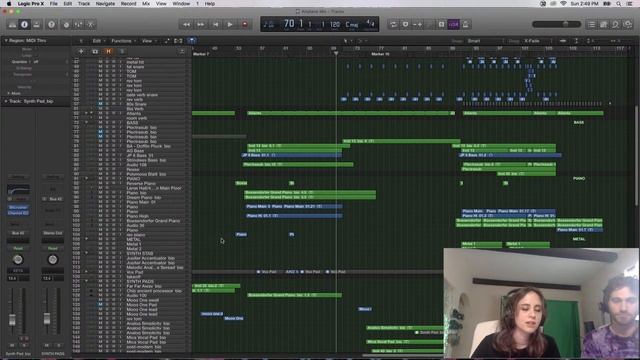Click the red Record button
The width and height of the screenshot is (640, 360).
tap(245, 24)
